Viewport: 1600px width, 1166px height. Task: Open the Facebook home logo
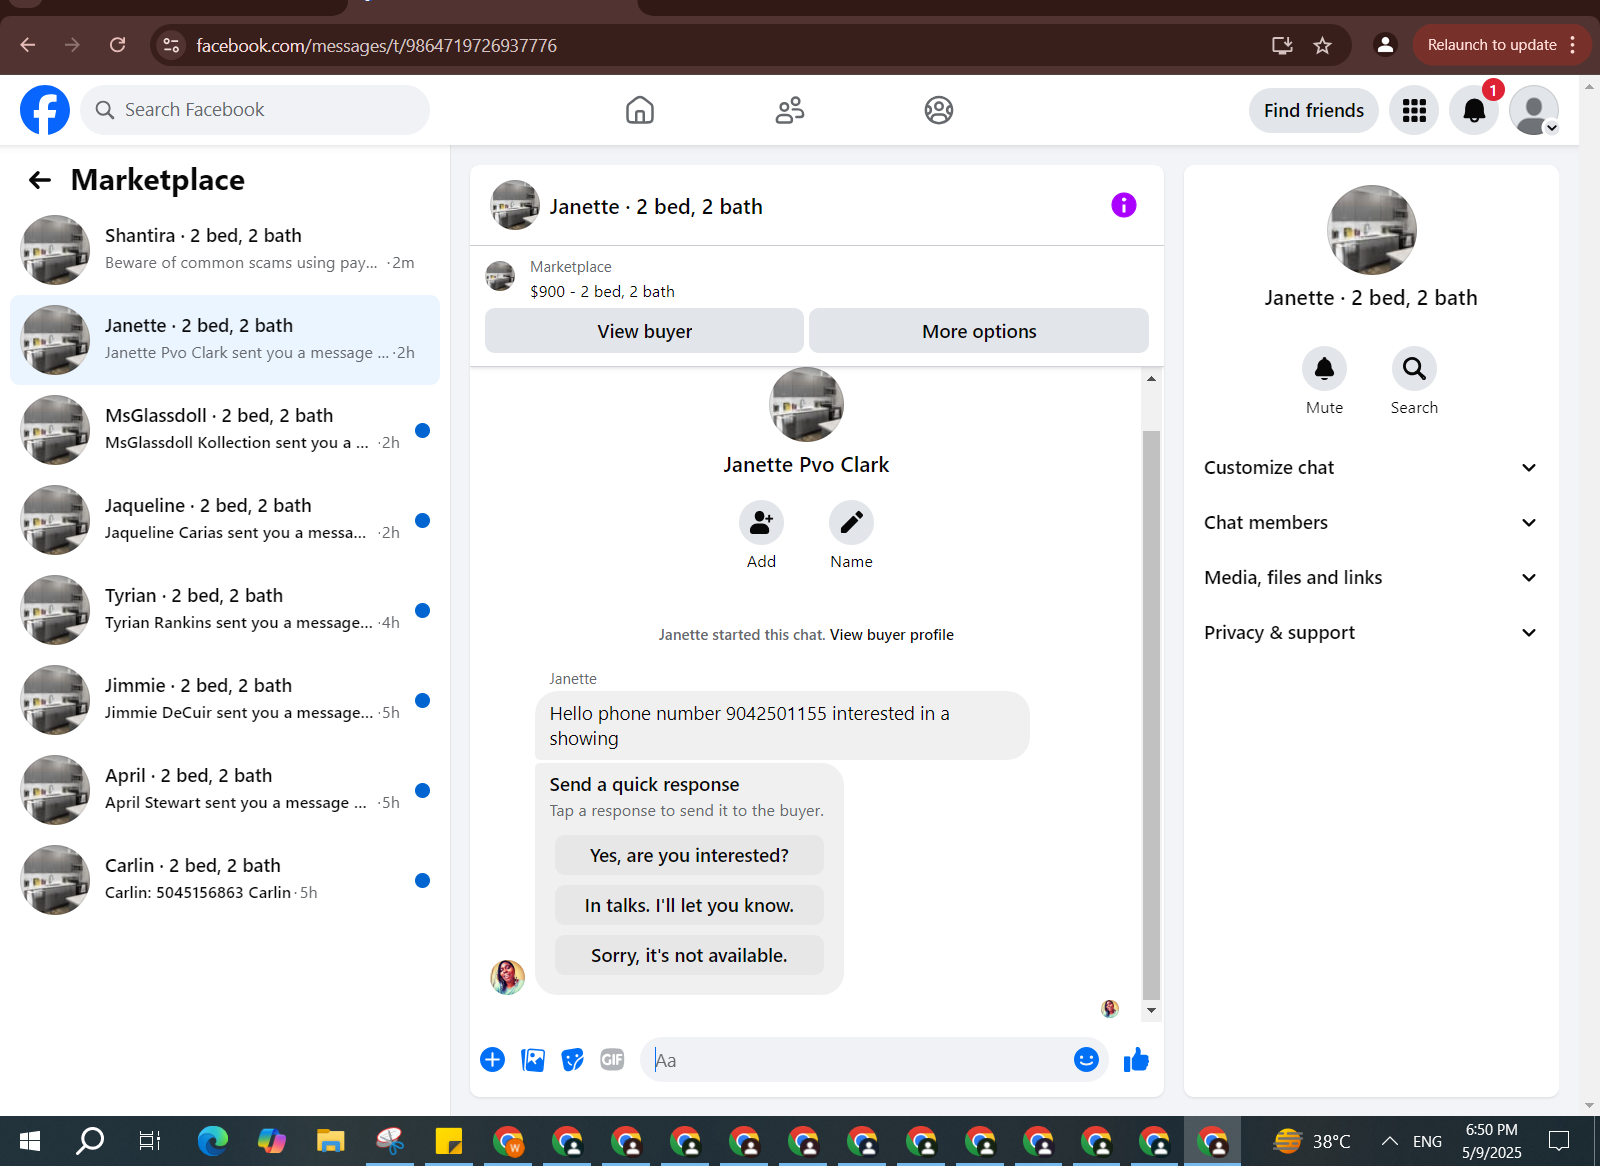45,110
